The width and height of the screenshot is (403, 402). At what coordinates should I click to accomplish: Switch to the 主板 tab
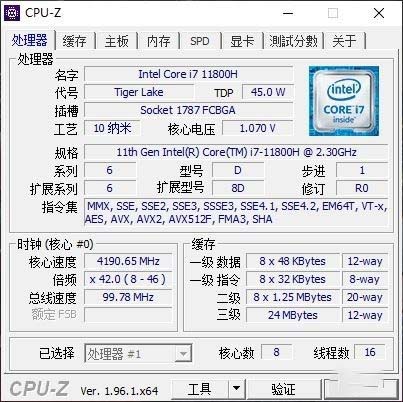click(117, 41)
